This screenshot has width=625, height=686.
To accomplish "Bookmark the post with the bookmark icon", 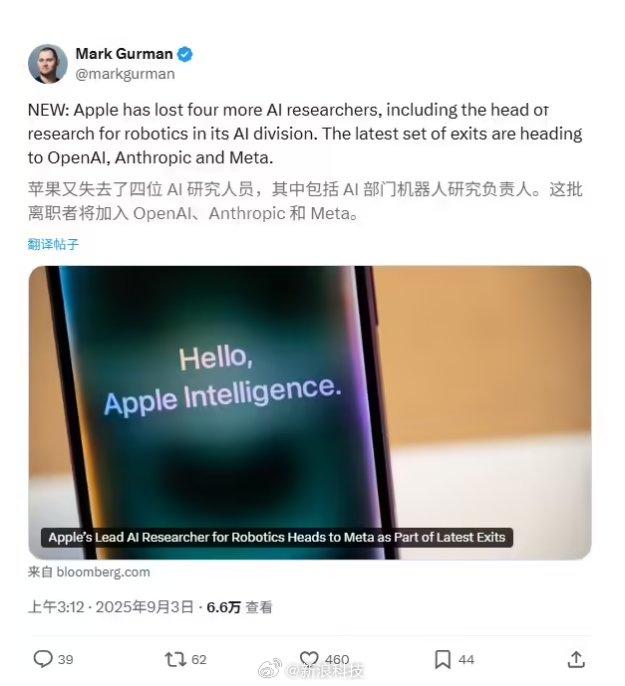I will point(443,659).
